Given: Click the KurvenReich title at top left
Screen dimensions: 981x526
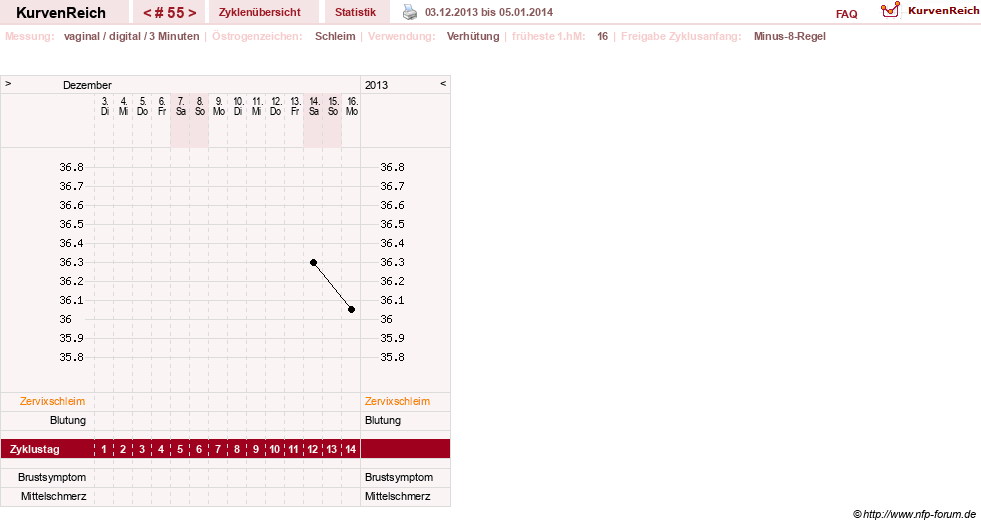Looking at the screenshot, I should (61, 13).
